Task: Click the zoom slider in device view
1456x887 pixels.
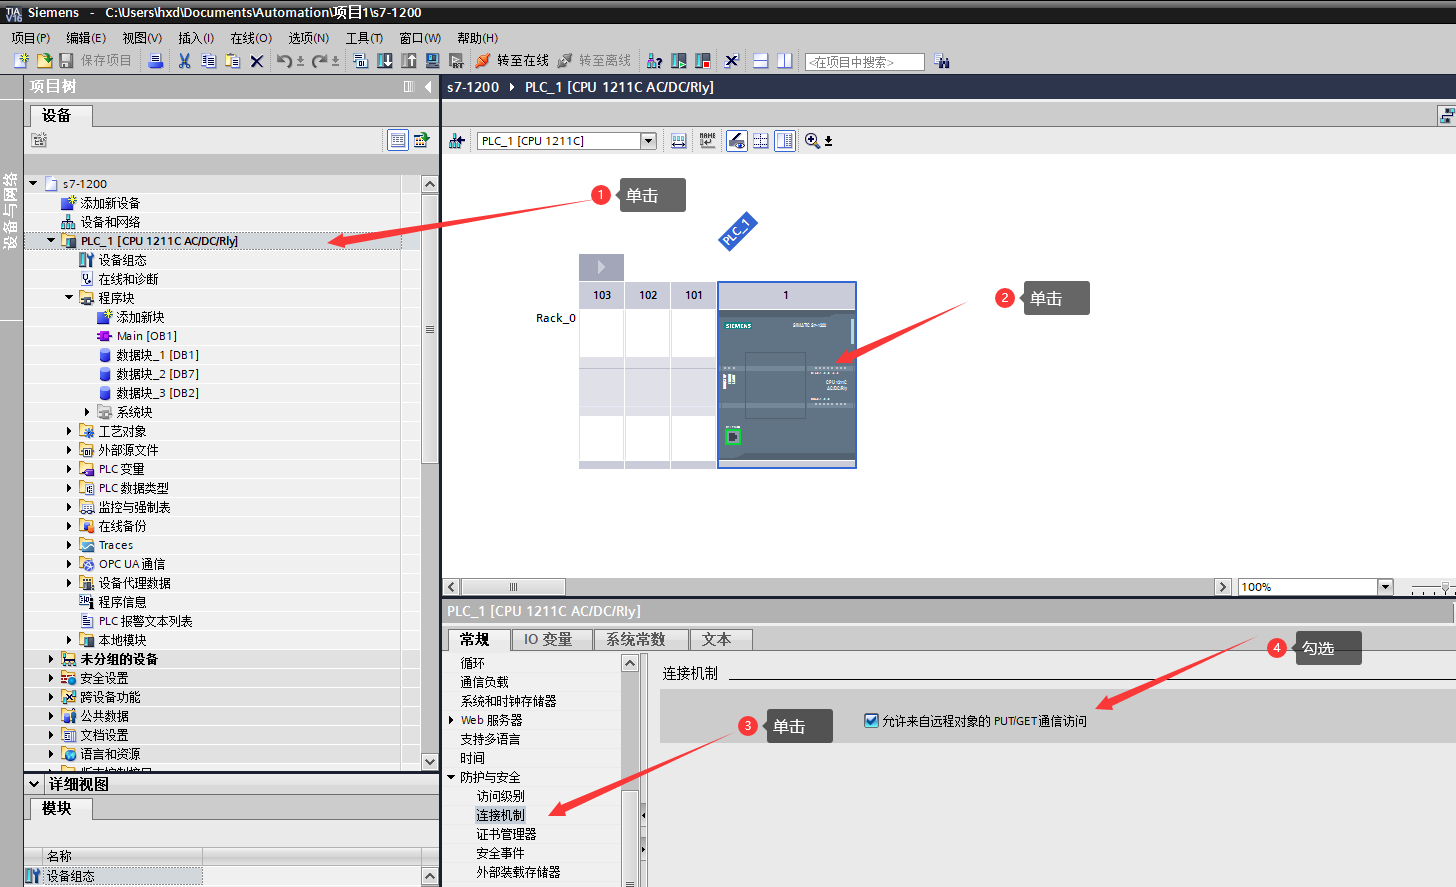Action: [x=1444, y=587]
